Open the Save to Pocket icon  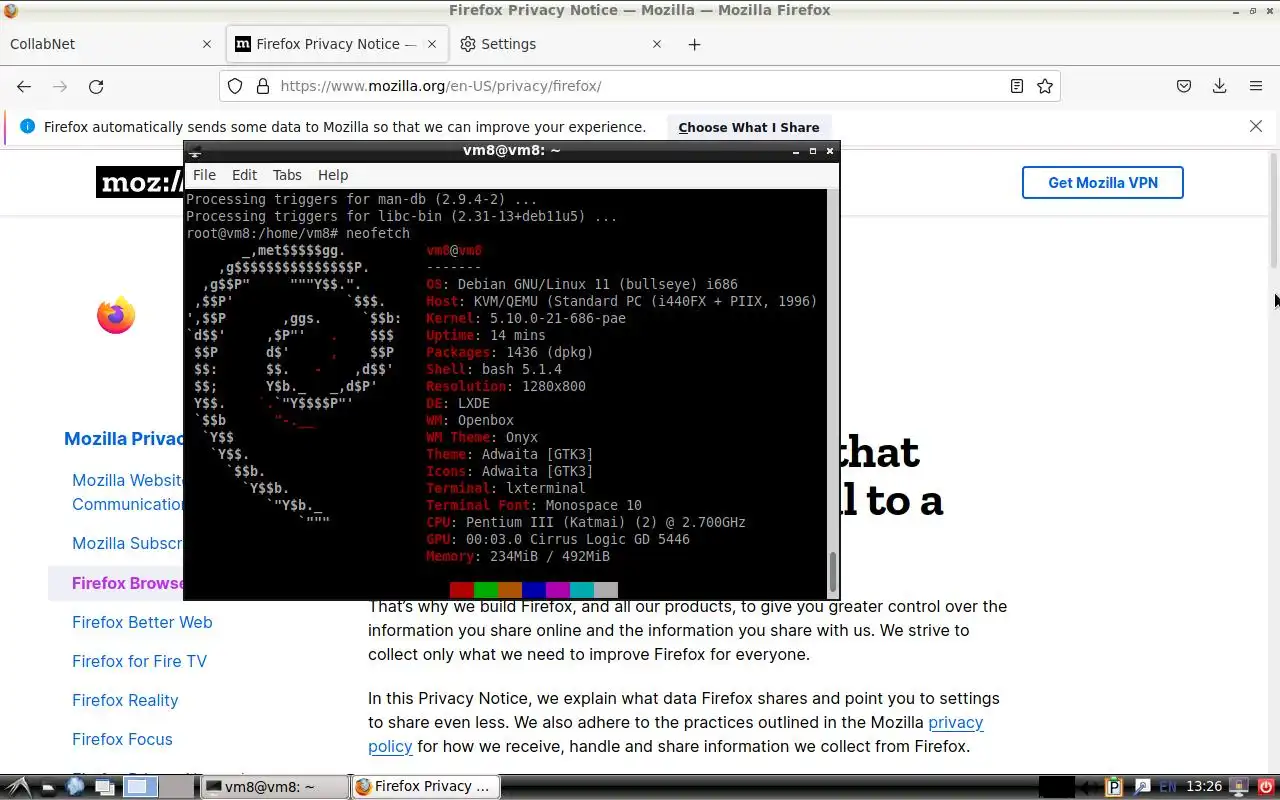(x=1184, y=86)
